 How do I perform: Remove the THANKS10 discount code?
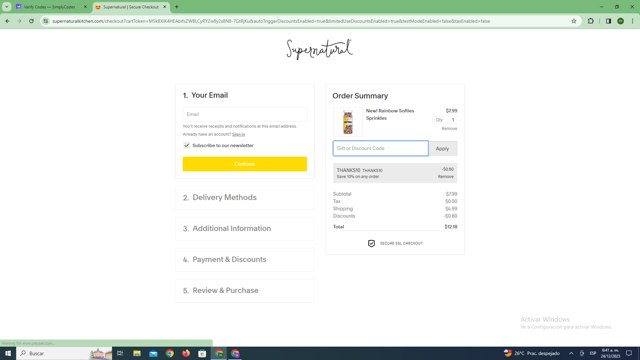click(x=446, y=177)
